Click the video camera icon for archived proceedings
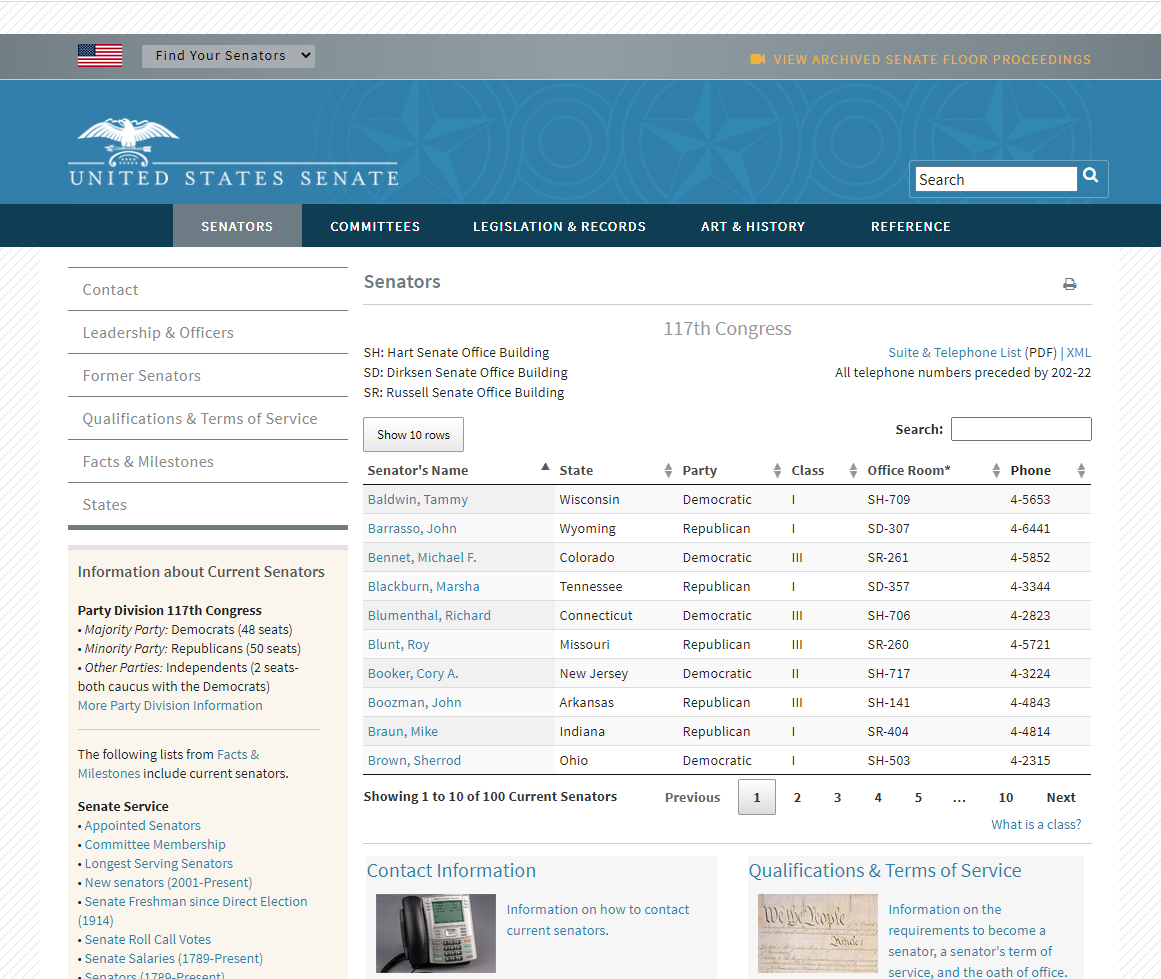The height and width of the screenshot is (979, 1161). pyautogui.click(x=757, y=59)
